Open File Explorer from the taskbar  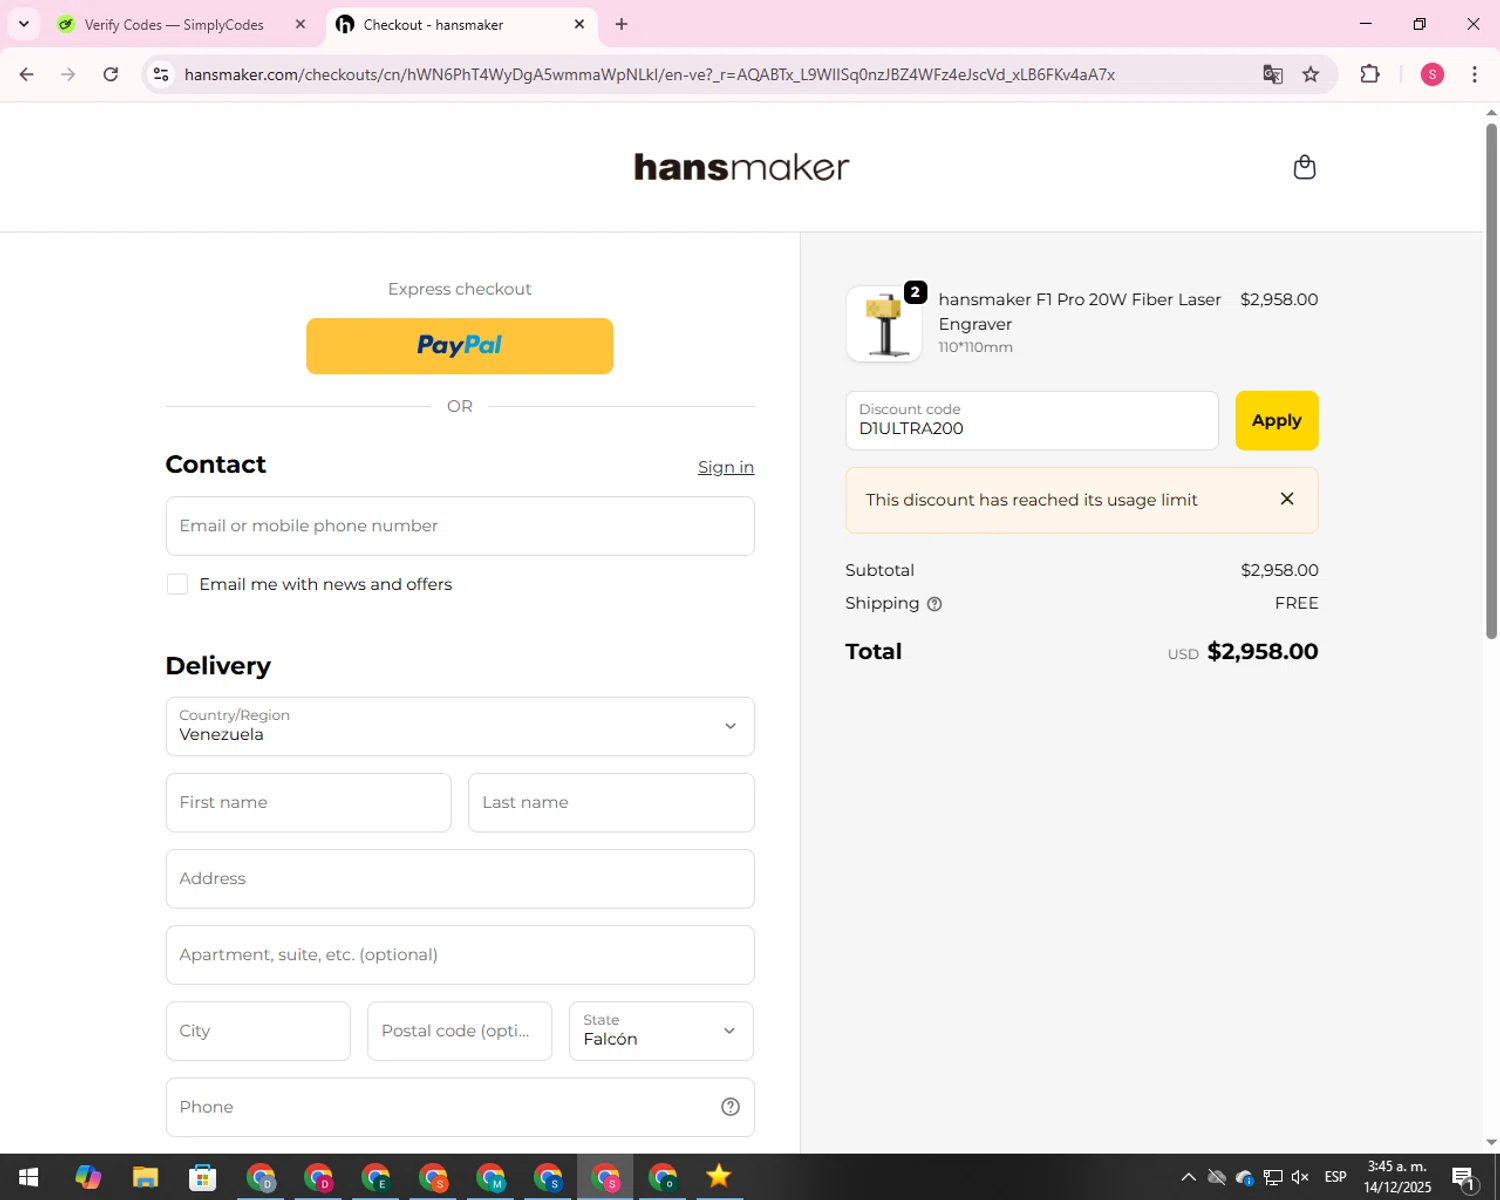point(145,1177)
